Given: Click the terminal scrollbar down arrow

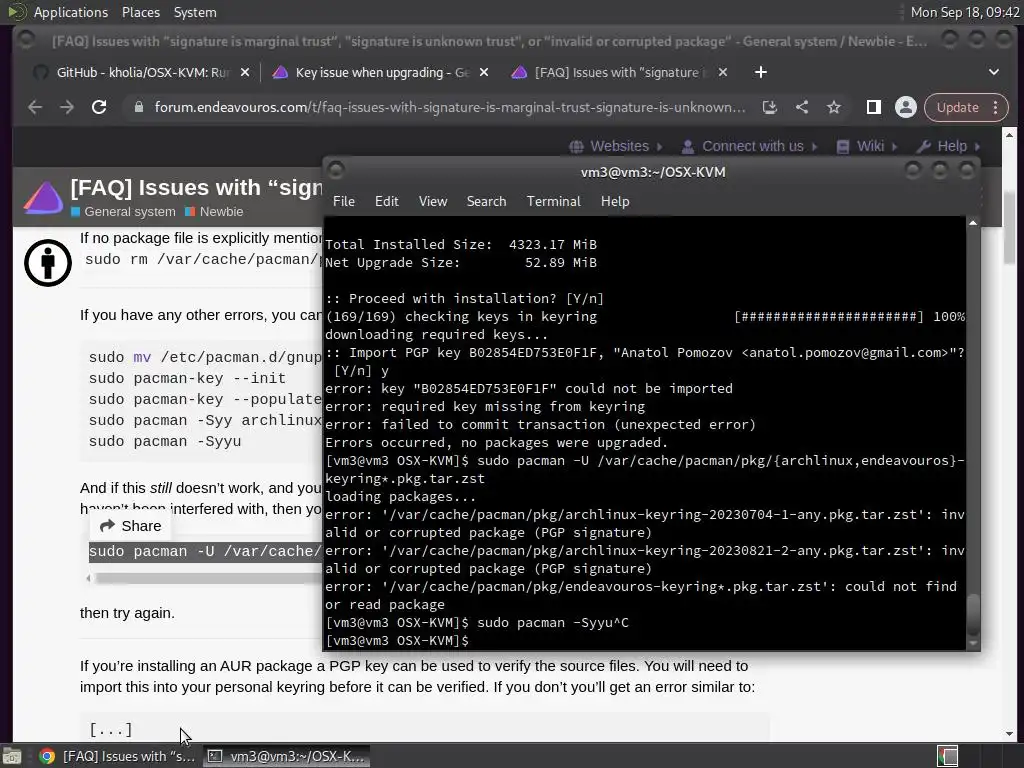Looking at the screenshot, I should coord(973,643).
